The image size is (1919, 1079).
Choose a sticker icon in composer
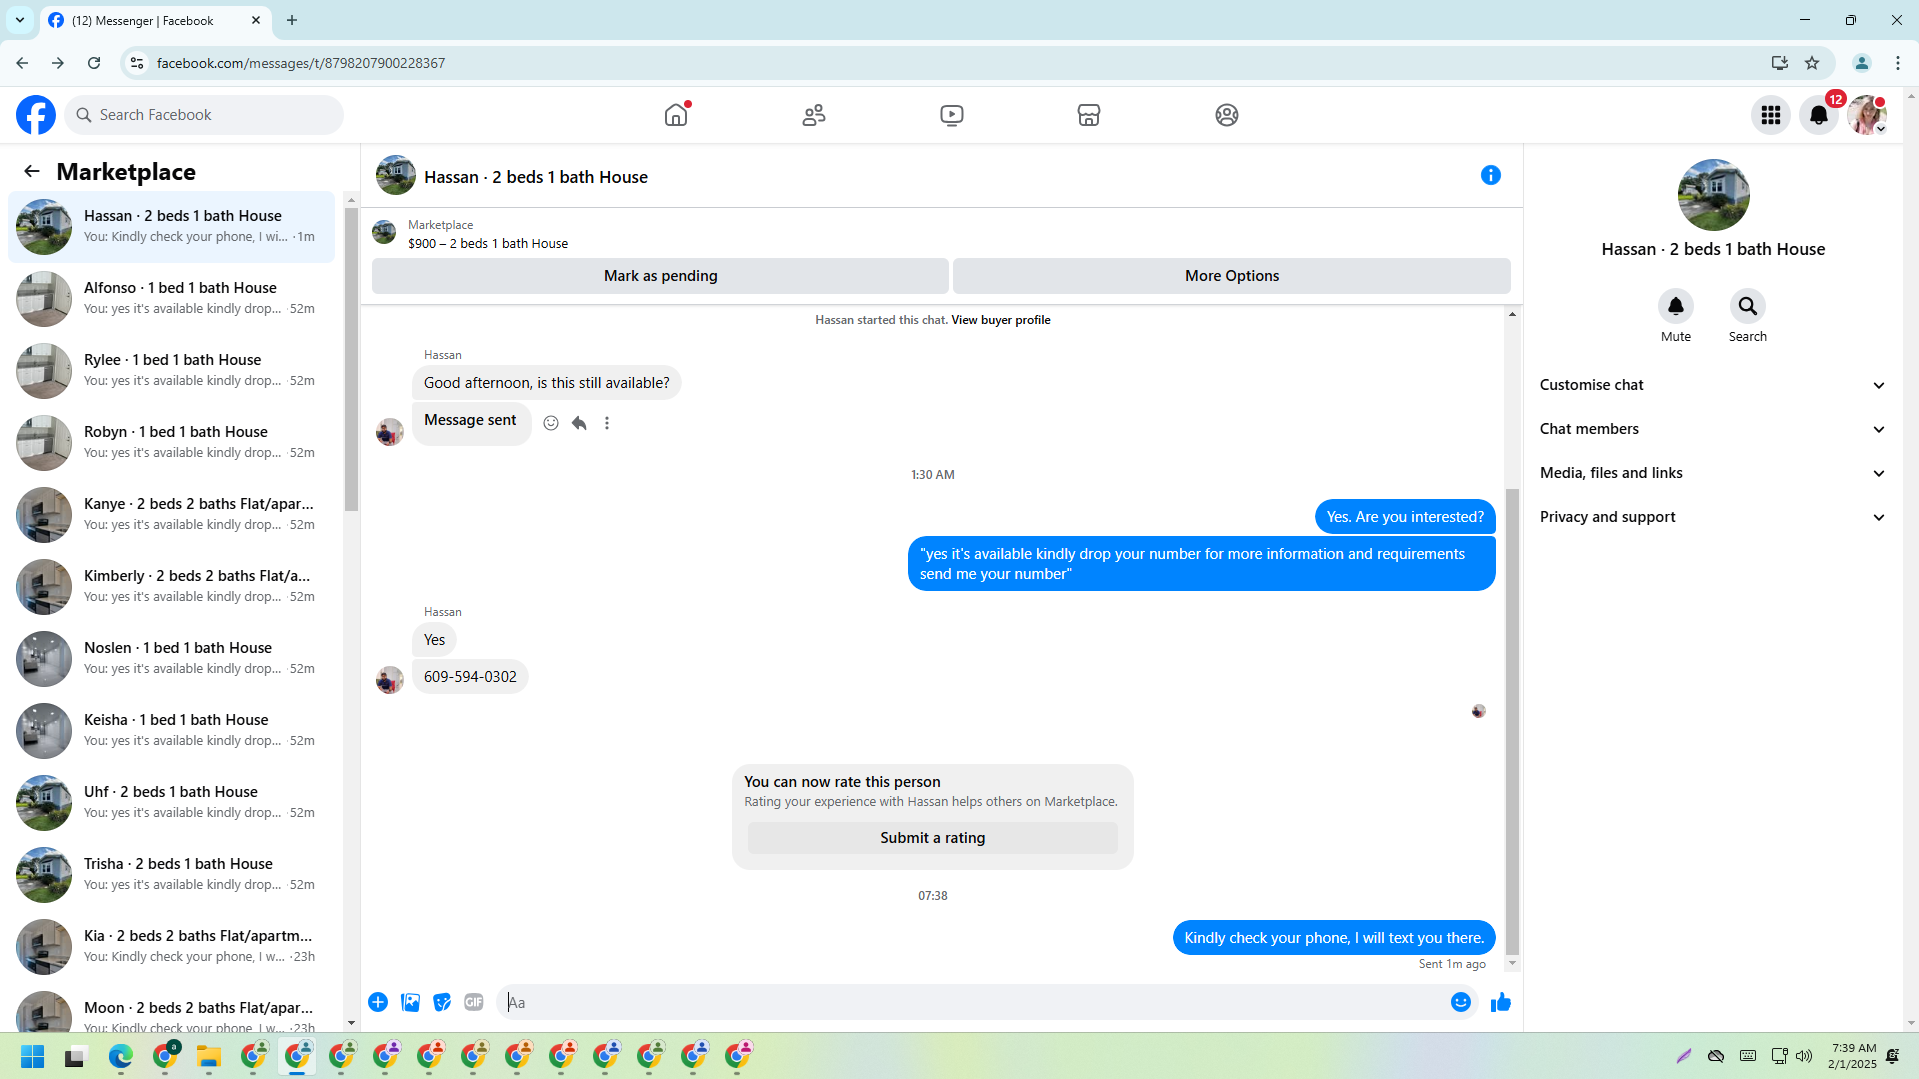tap(442, 1002)
